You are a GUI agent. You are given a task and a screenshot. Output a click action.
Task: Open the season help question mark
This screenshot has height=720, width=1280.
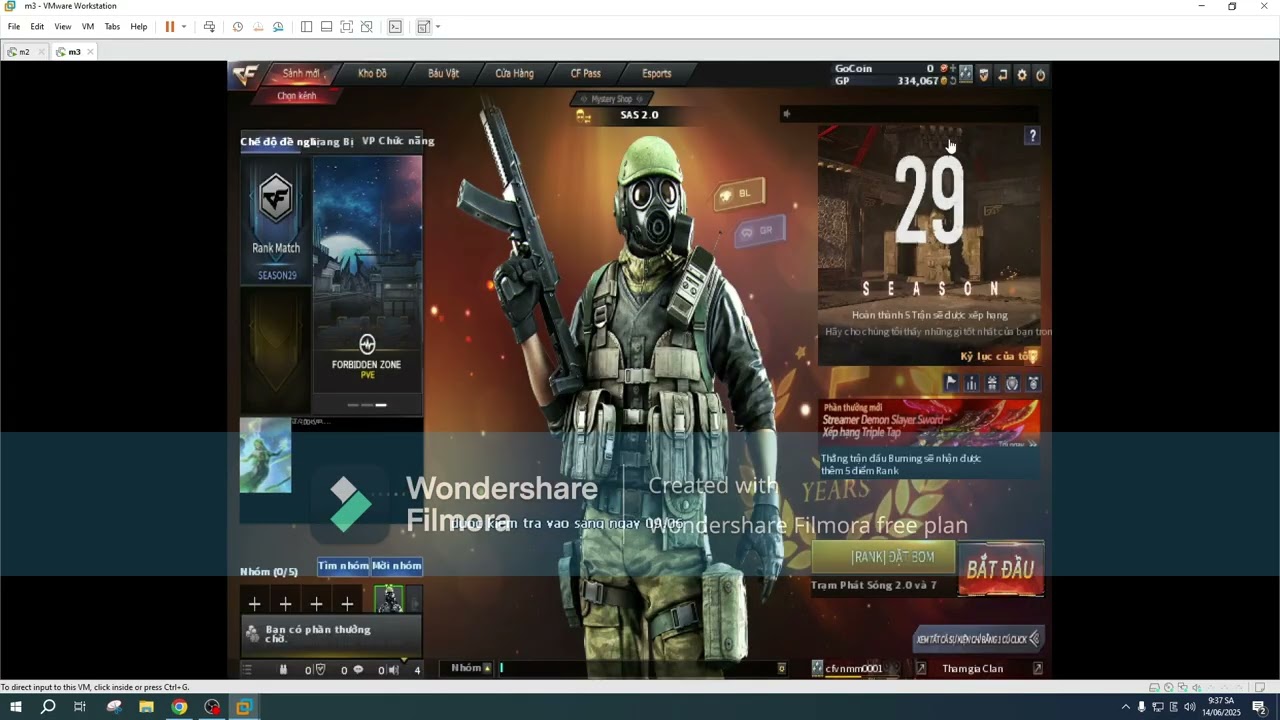[1032, 136]
